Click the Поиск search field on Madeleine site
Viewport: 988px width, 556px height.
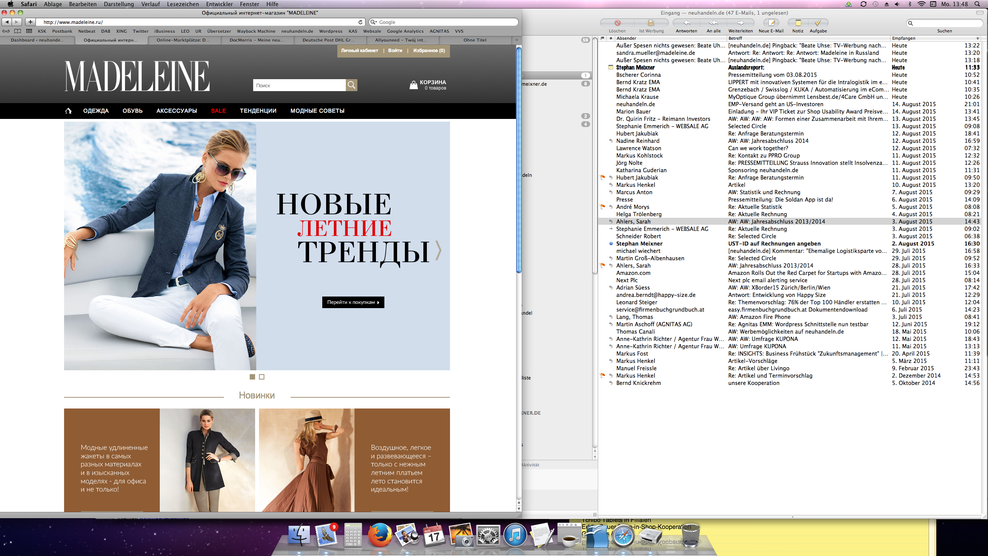click(x=299, y=84)
